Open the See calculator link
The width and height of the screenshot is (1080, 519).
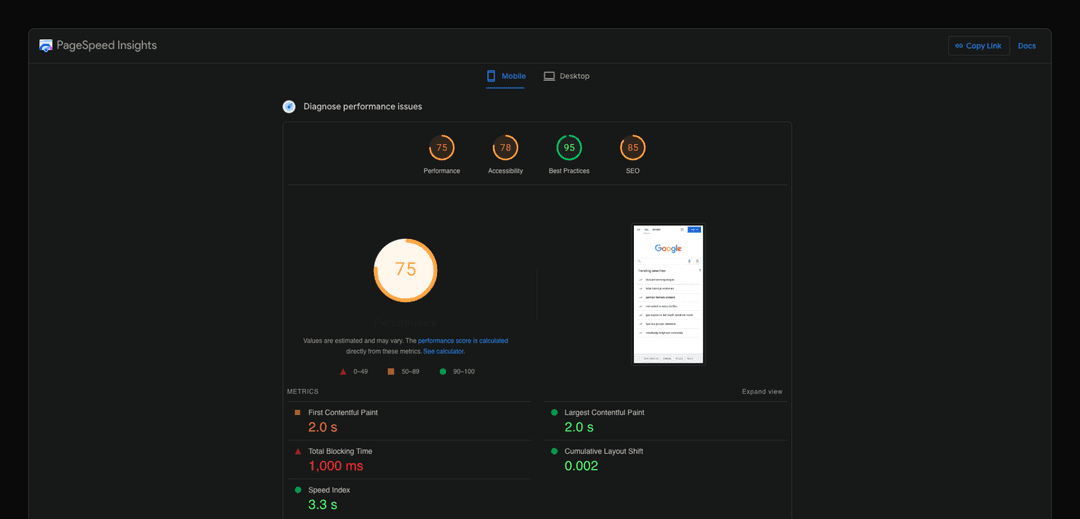coord(443,352)
